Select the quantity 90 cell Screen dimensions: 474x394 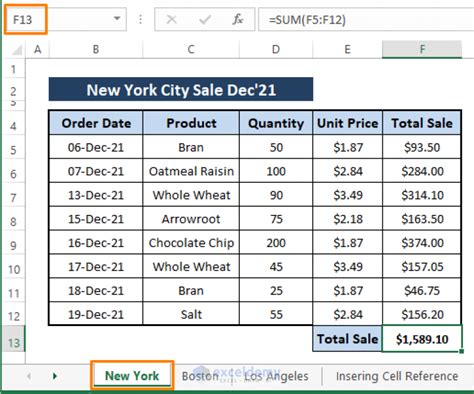(276, 195)
